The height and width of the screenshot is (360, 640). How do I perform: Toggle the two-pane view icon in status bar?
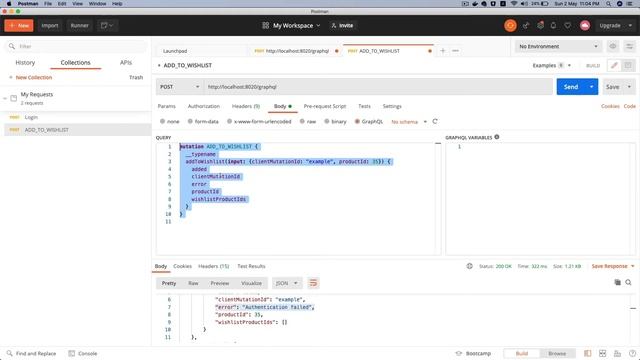[587, 353]
